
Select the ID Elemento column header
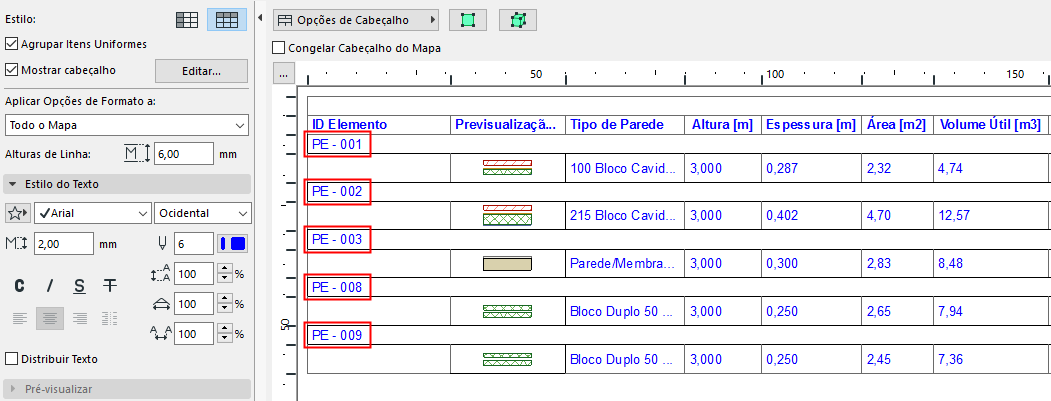[379, 125]
